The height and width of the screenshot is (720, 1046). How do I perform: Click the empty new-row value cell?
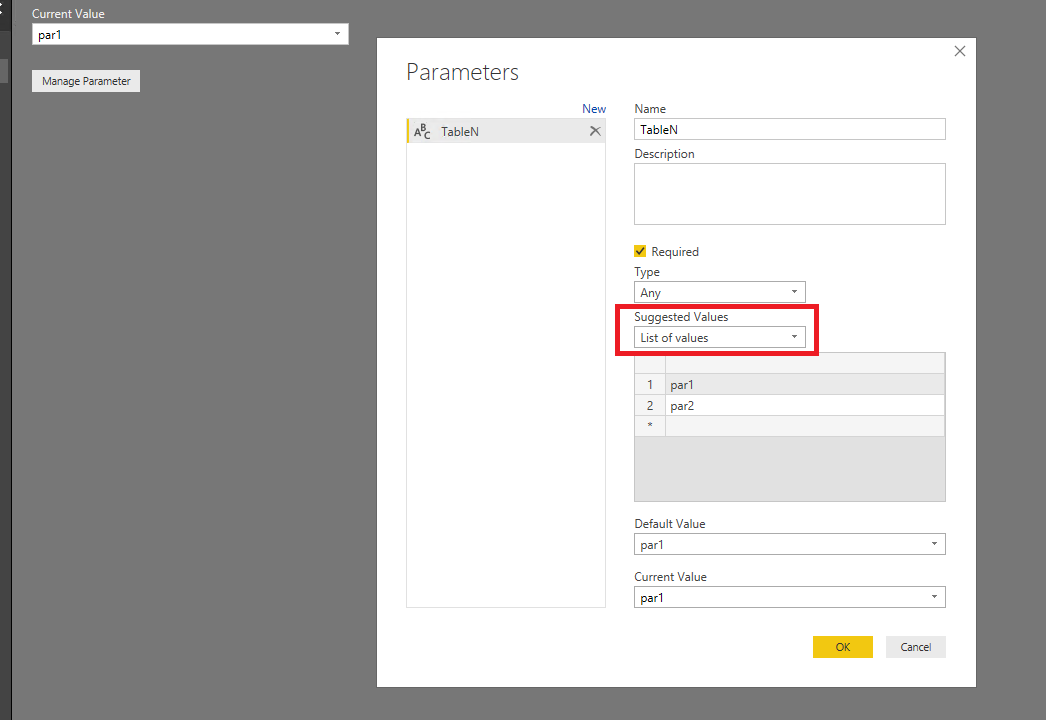coord(805,426)
